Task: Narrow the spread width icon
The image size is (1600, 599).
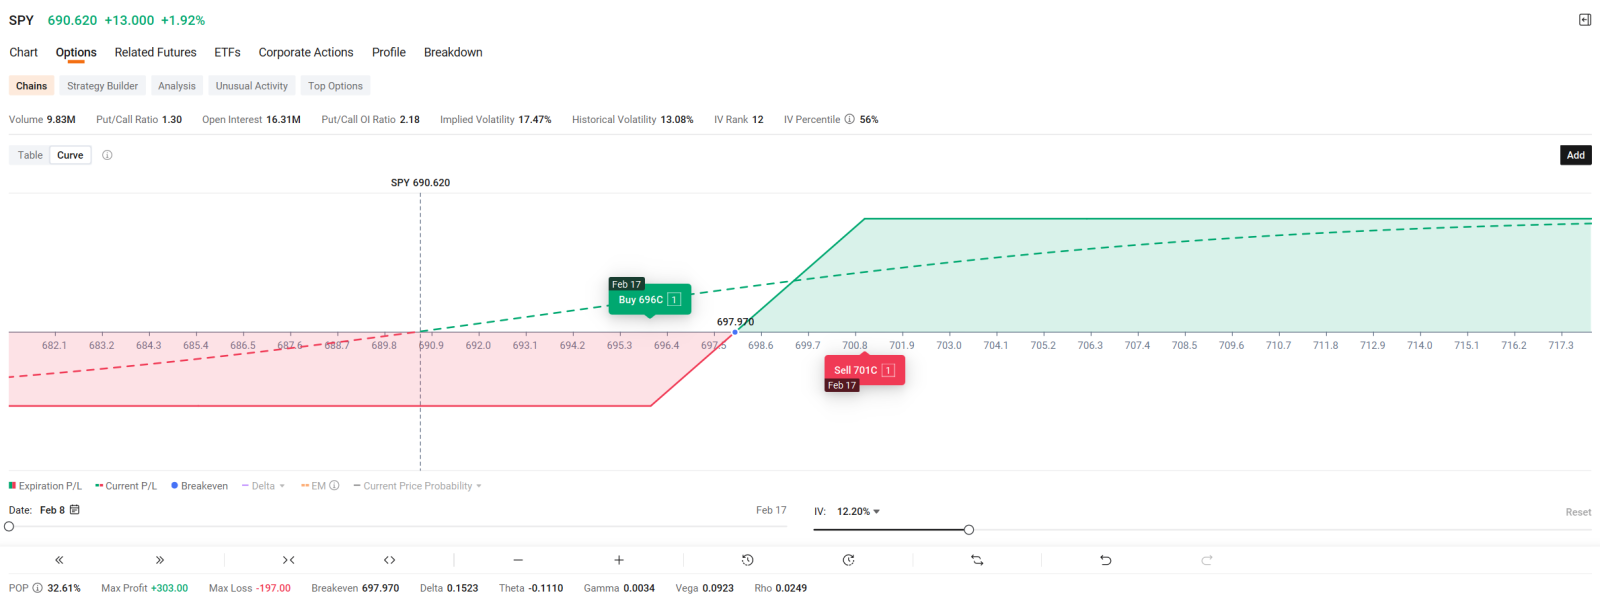Action: click(288, 560)
